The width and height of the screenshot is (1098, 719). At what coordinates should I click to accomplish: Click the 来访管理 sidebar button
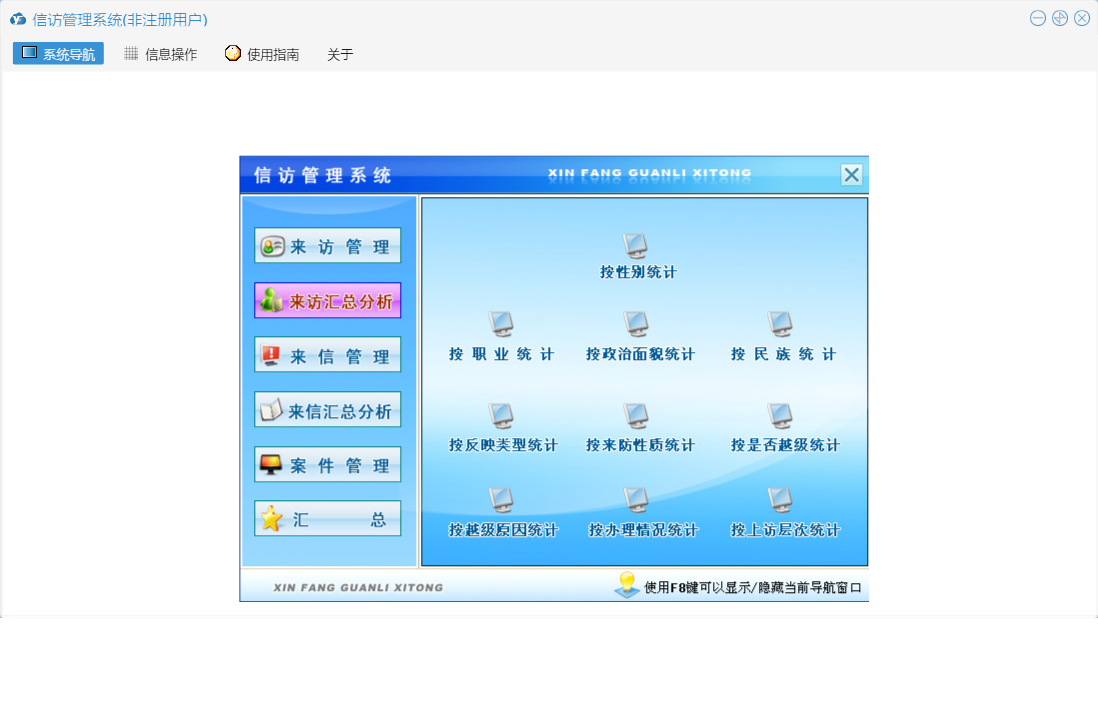[328, 246]
